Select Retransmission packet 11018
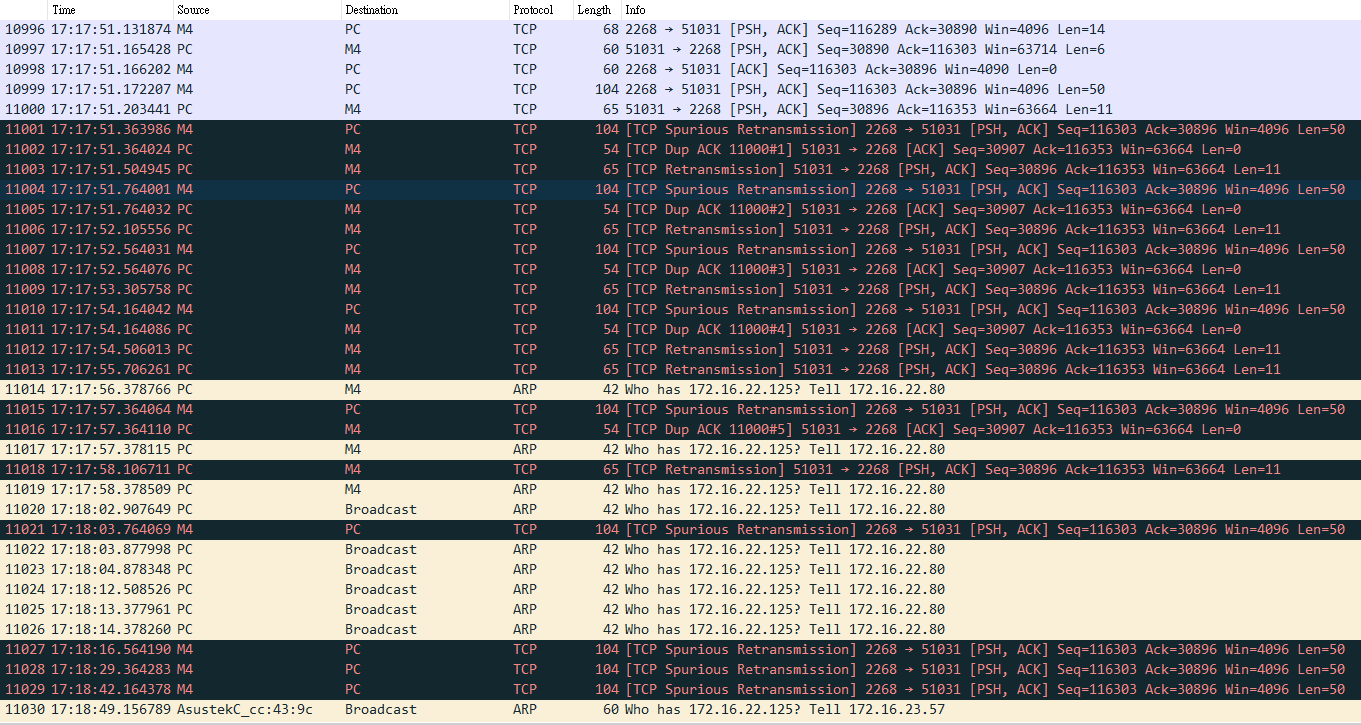Image resolution: width=1361 pixels, height=725 pixels. [x=680, y=470]
